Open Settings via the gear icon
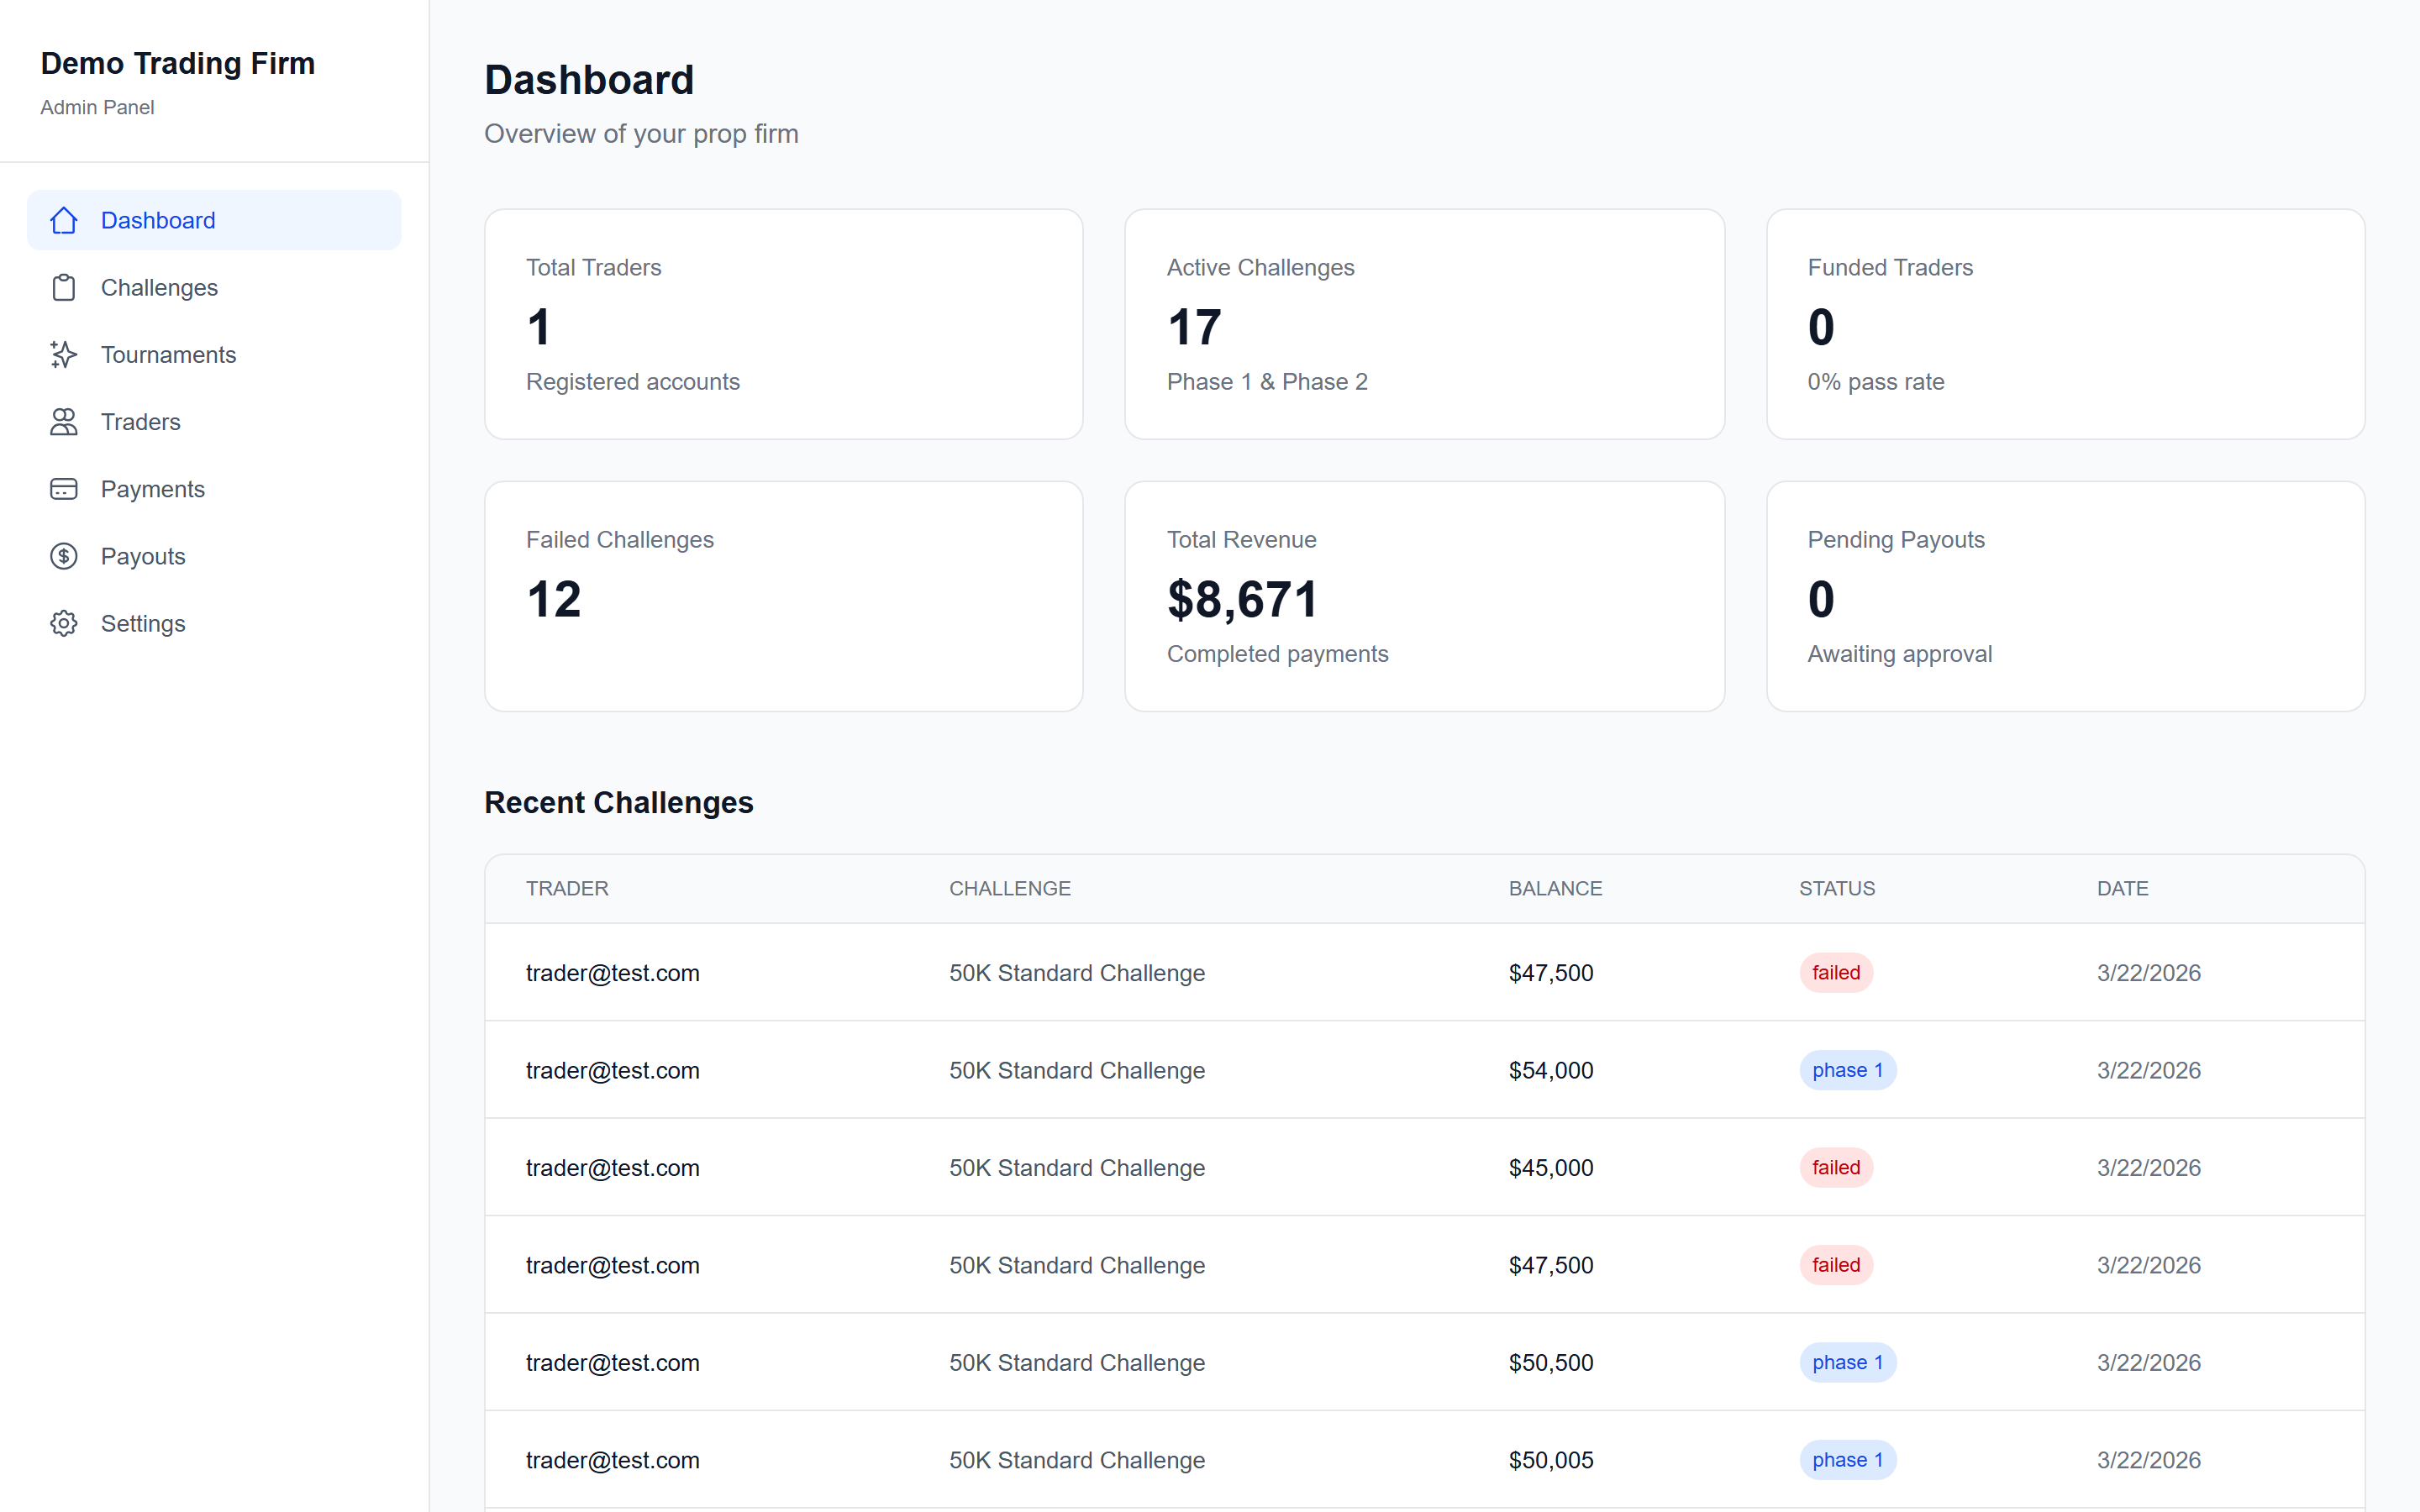Viewport: 2420px width, 1512px height. (x=63, y=623)
